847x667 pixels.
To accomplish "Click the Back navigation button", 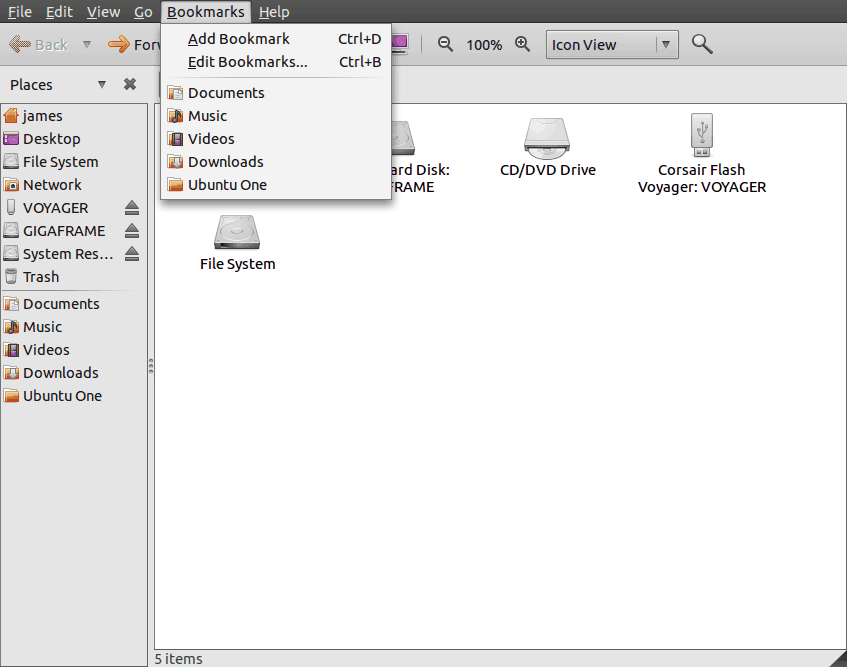I will (x=39, y=45).
